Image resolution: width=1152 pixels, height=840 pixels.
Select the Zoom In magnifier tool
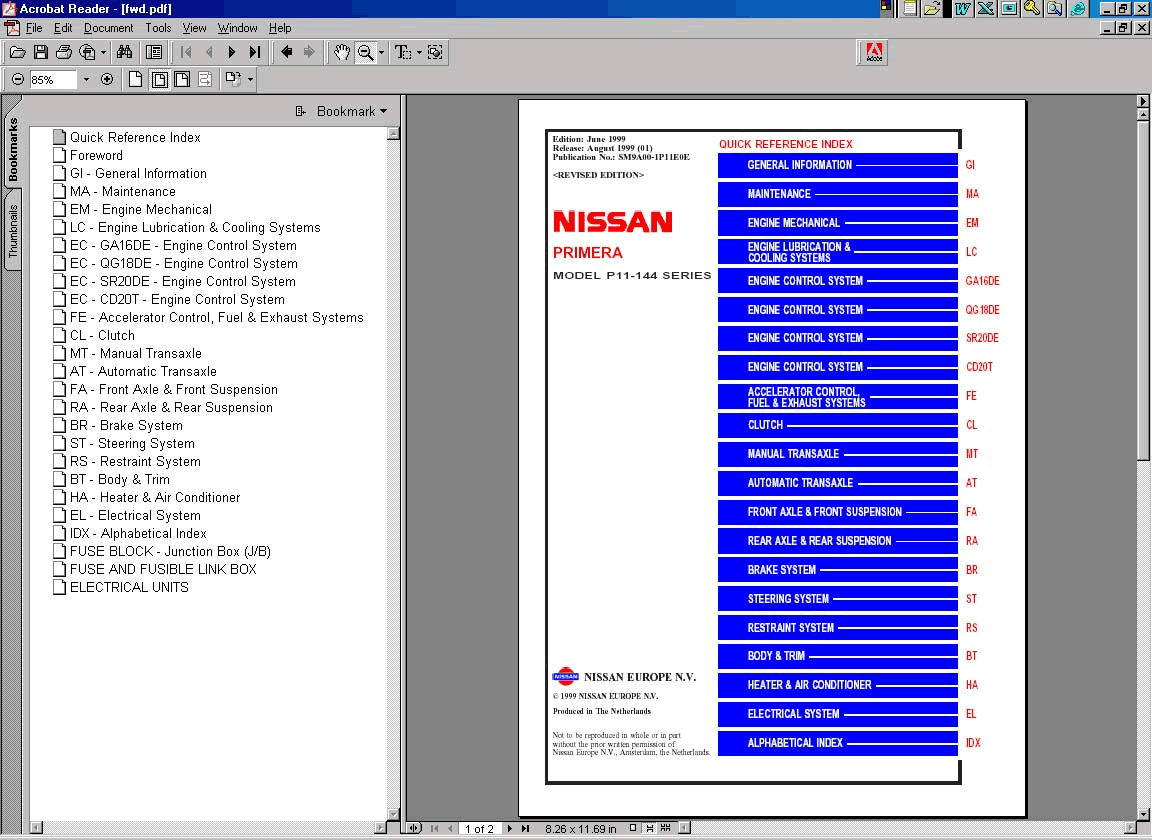point(365,52)
